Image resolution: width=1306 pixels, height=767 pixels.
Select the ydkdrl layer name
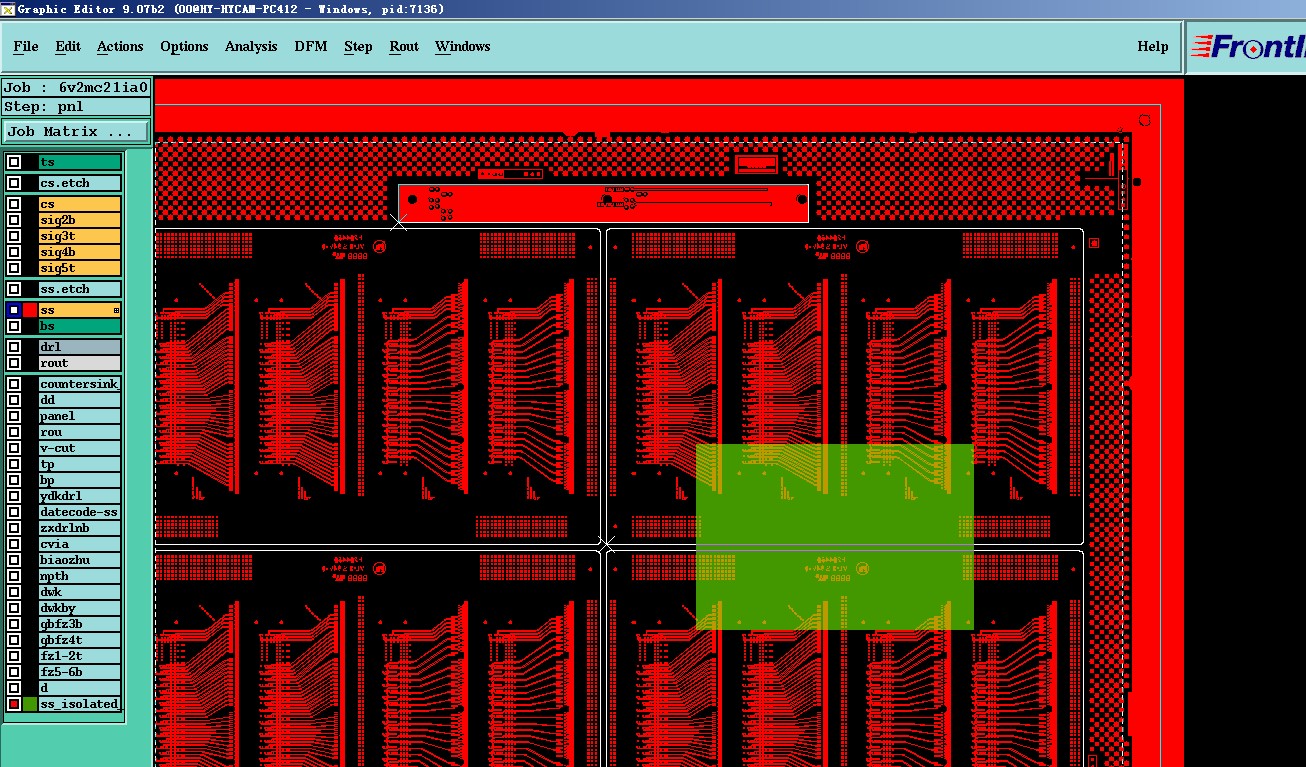pos(80,496)
